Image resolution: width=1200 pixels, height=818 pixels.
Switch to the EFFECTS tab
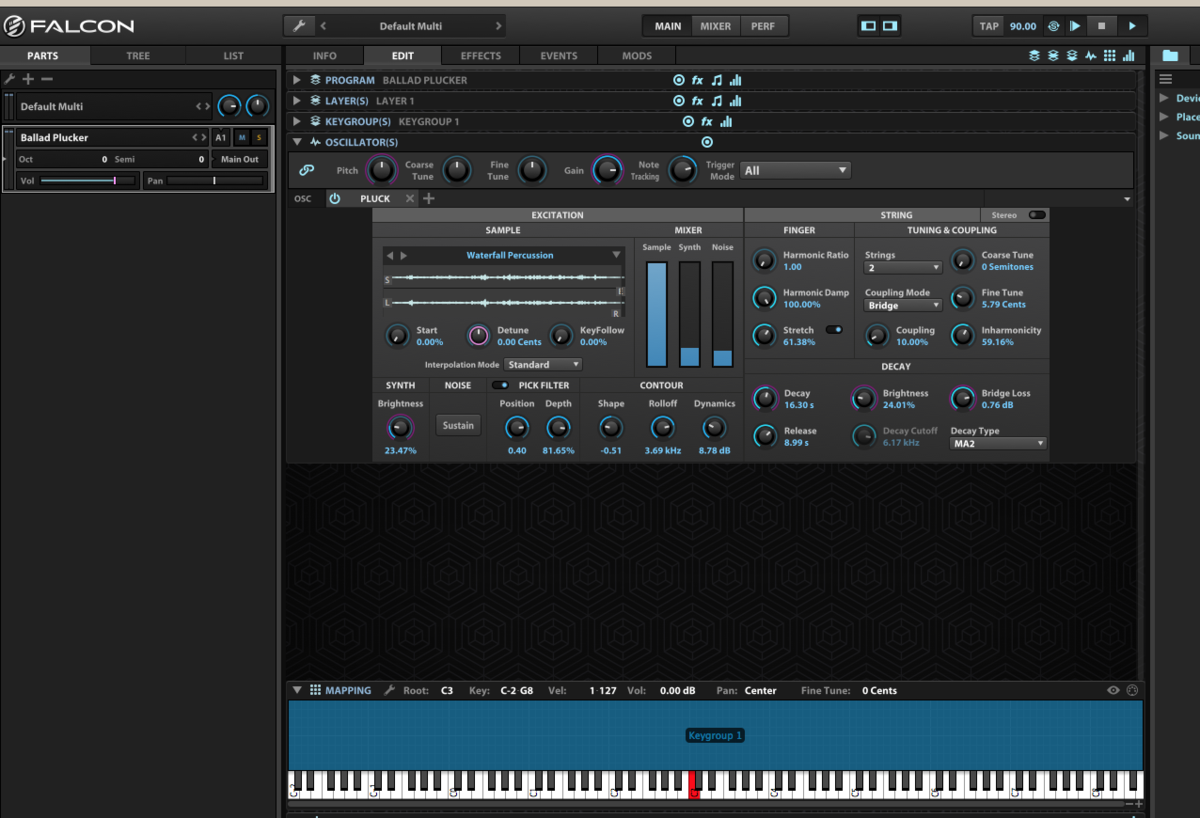(481, 56)
